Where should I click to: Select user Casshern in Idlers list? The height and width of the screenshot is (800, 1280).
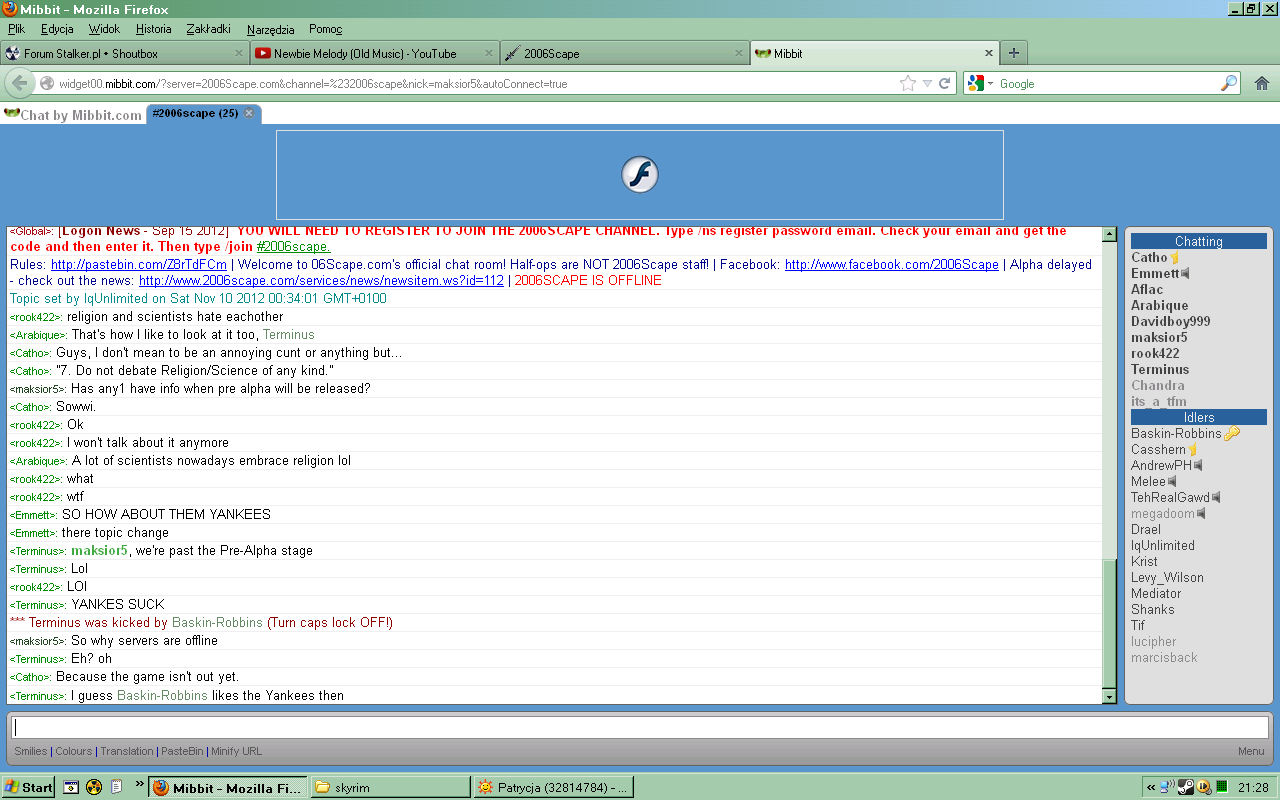coord(1158,449)
